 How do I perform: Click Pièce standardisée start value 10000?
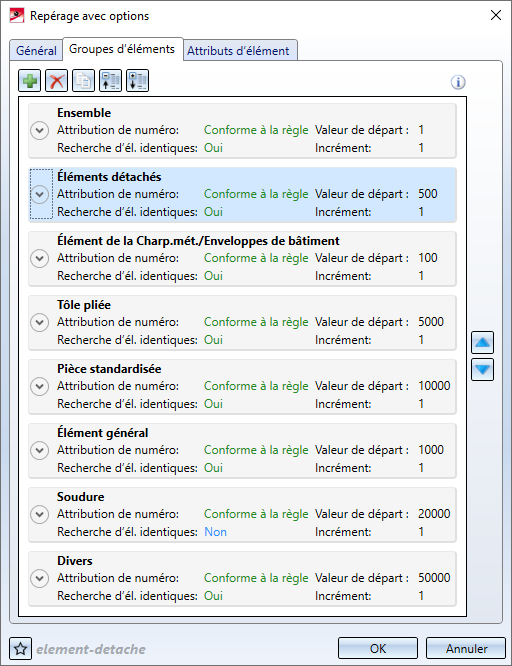click(434, 386)
